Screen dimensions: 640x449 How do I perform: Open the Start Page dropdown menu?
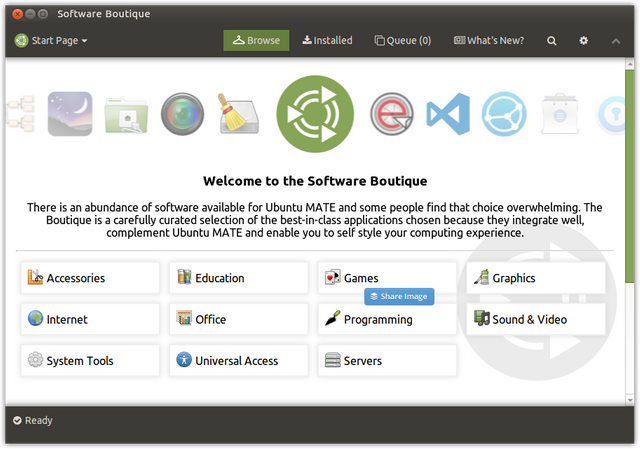pos(51,40)
